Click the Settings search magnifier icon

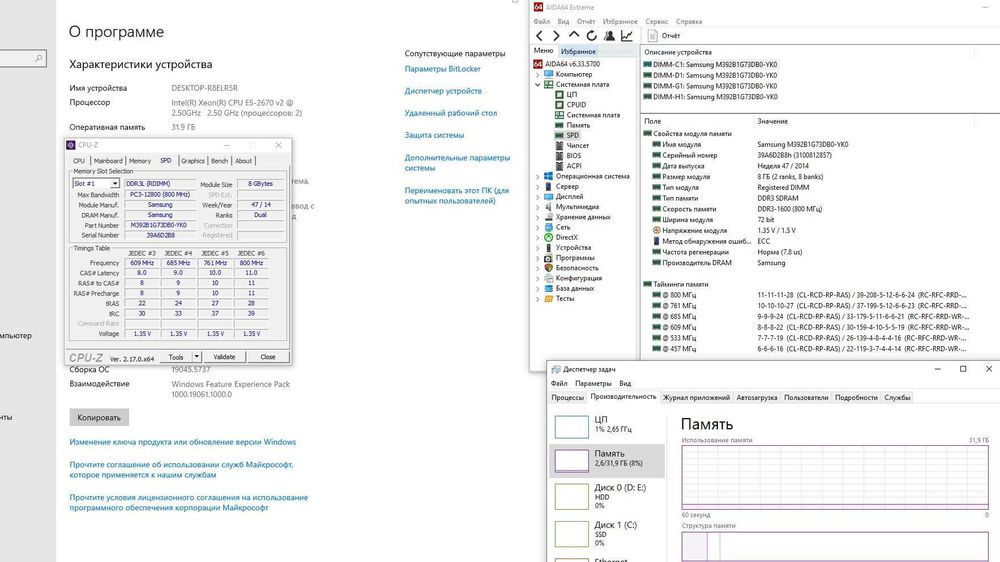pos(38,58)
